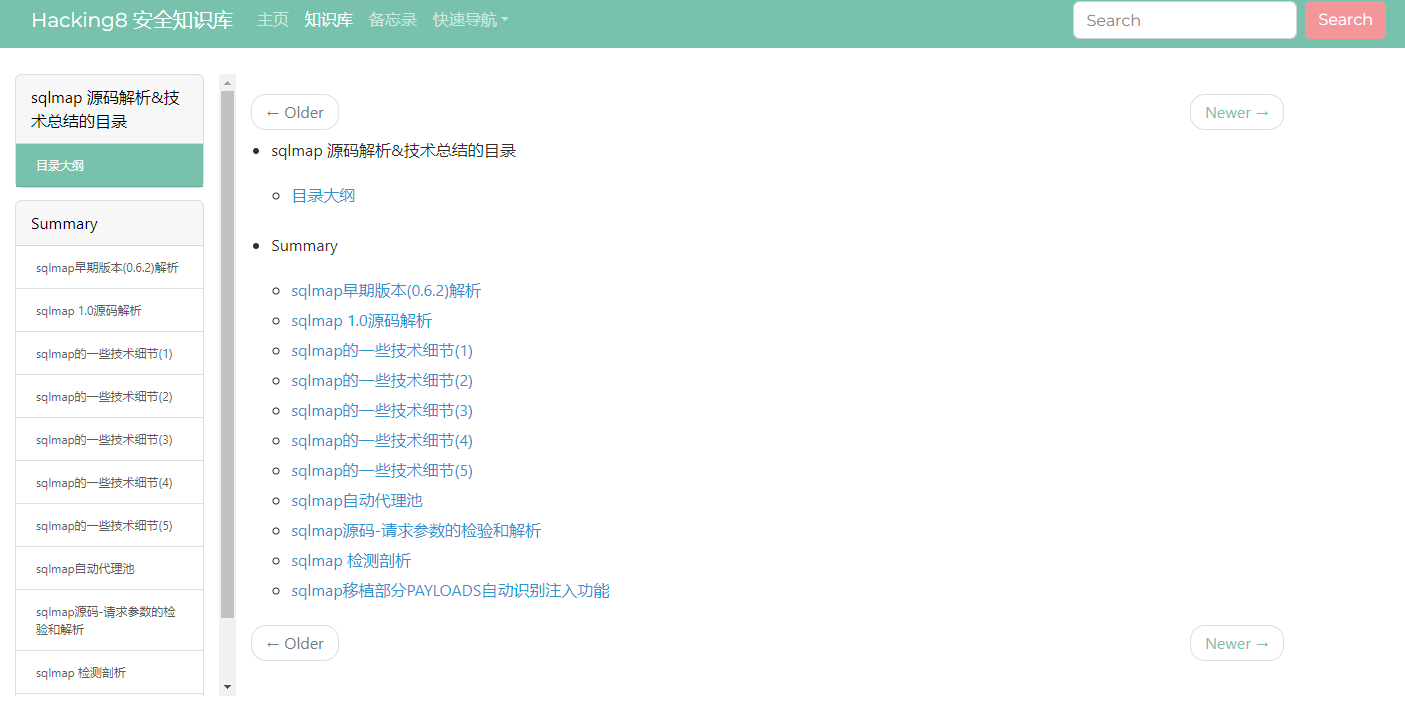Click the sidebar scrollbar up arrow
The width and height of the screenshot is (1405, 710).
click(227, 82)
